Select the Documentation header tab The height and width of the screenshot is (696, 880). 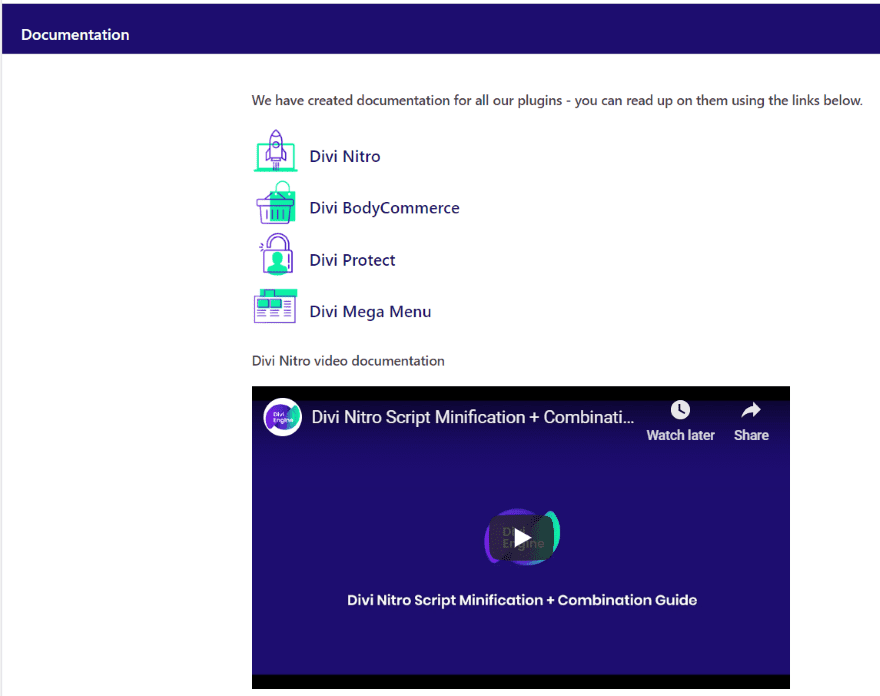click(75, 35)
